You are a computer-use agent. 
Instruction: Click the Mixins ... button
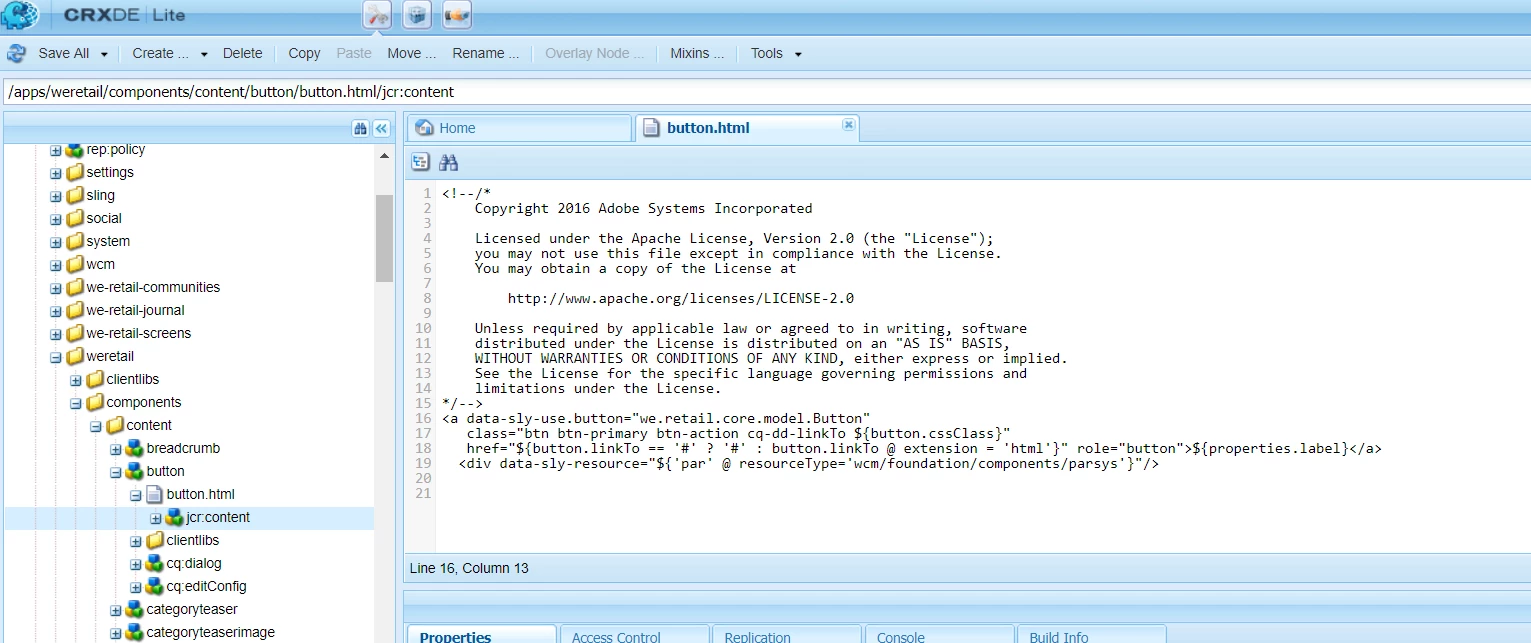(697, 53)
